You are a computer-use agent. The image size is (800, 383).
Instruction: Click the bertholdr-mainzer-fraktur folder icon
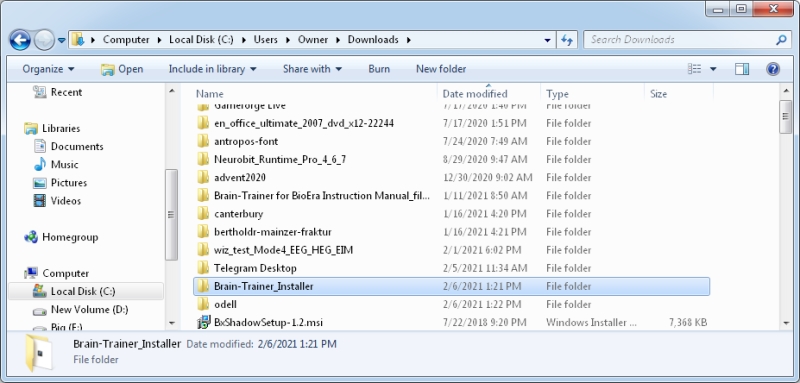pyautogui.click(x=204, y=232)
